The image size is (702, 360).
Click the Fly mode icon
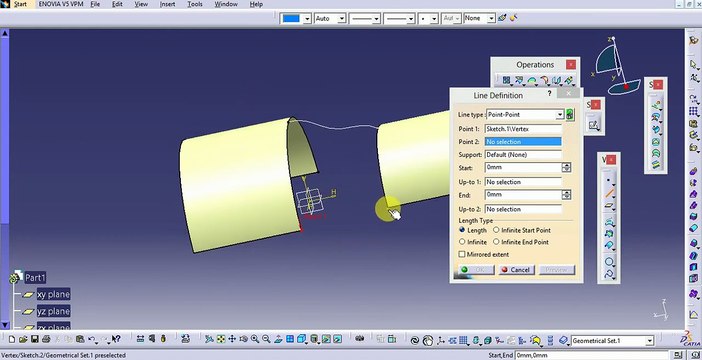[209, 339]
